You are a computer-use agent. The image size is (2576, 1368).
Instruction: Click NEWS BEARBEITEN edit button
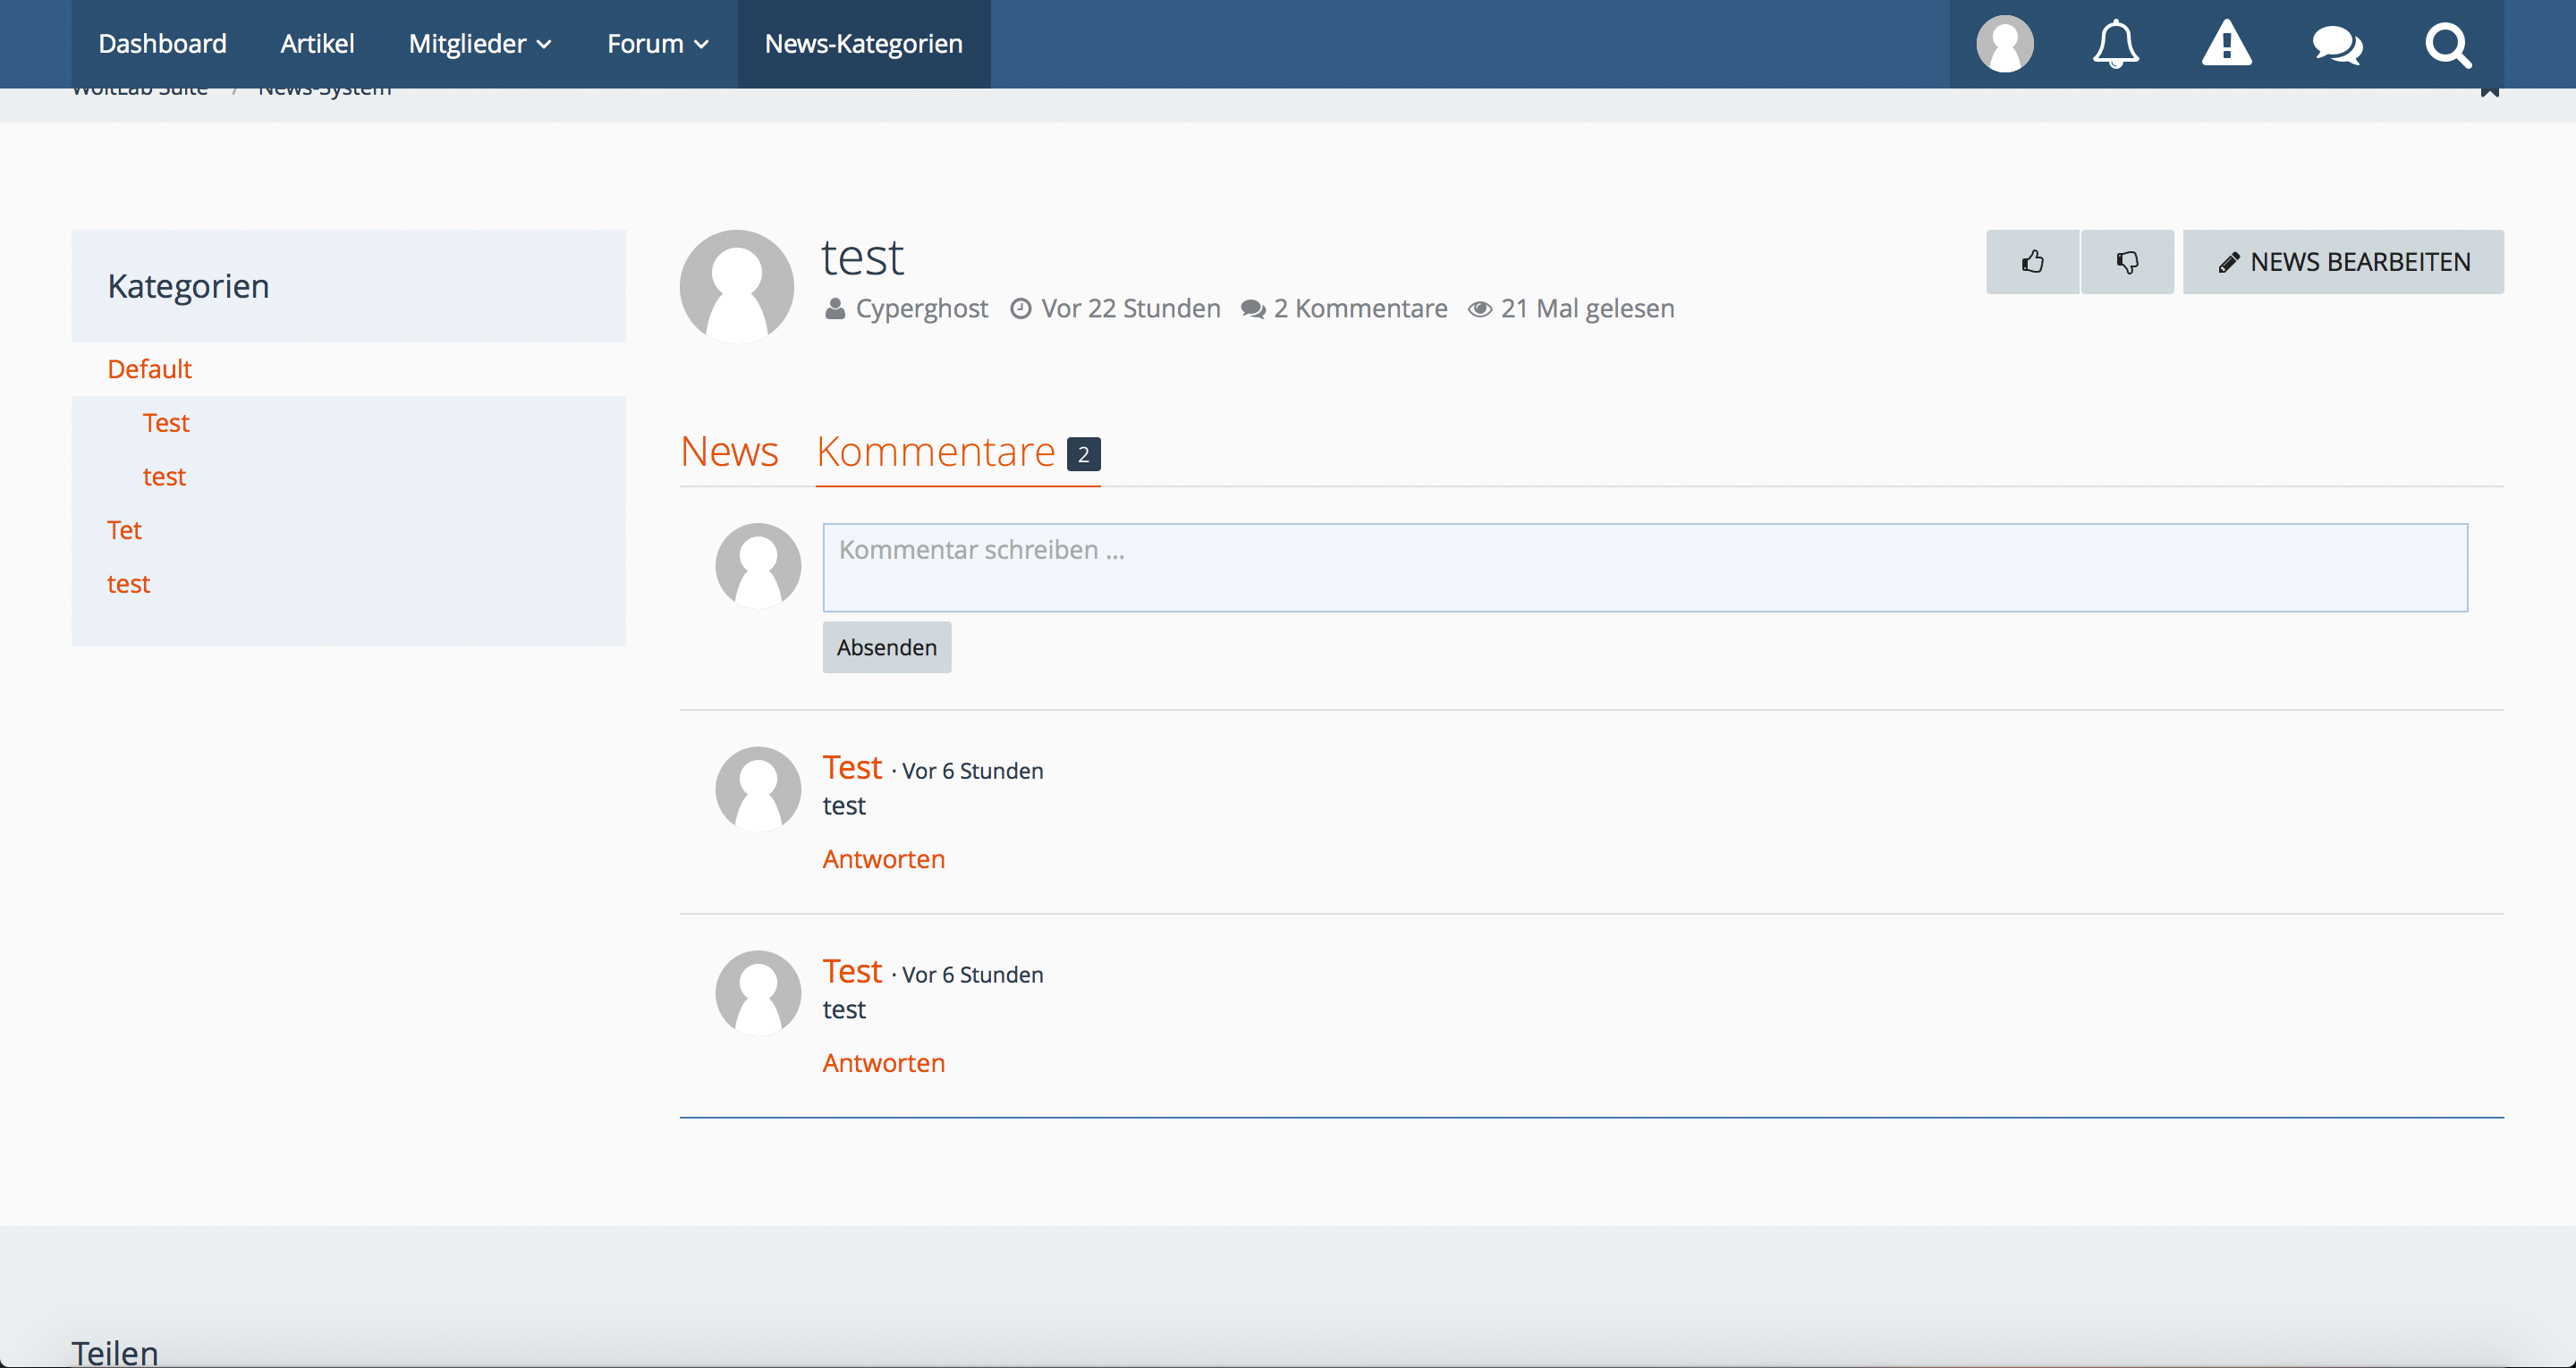2343,262
